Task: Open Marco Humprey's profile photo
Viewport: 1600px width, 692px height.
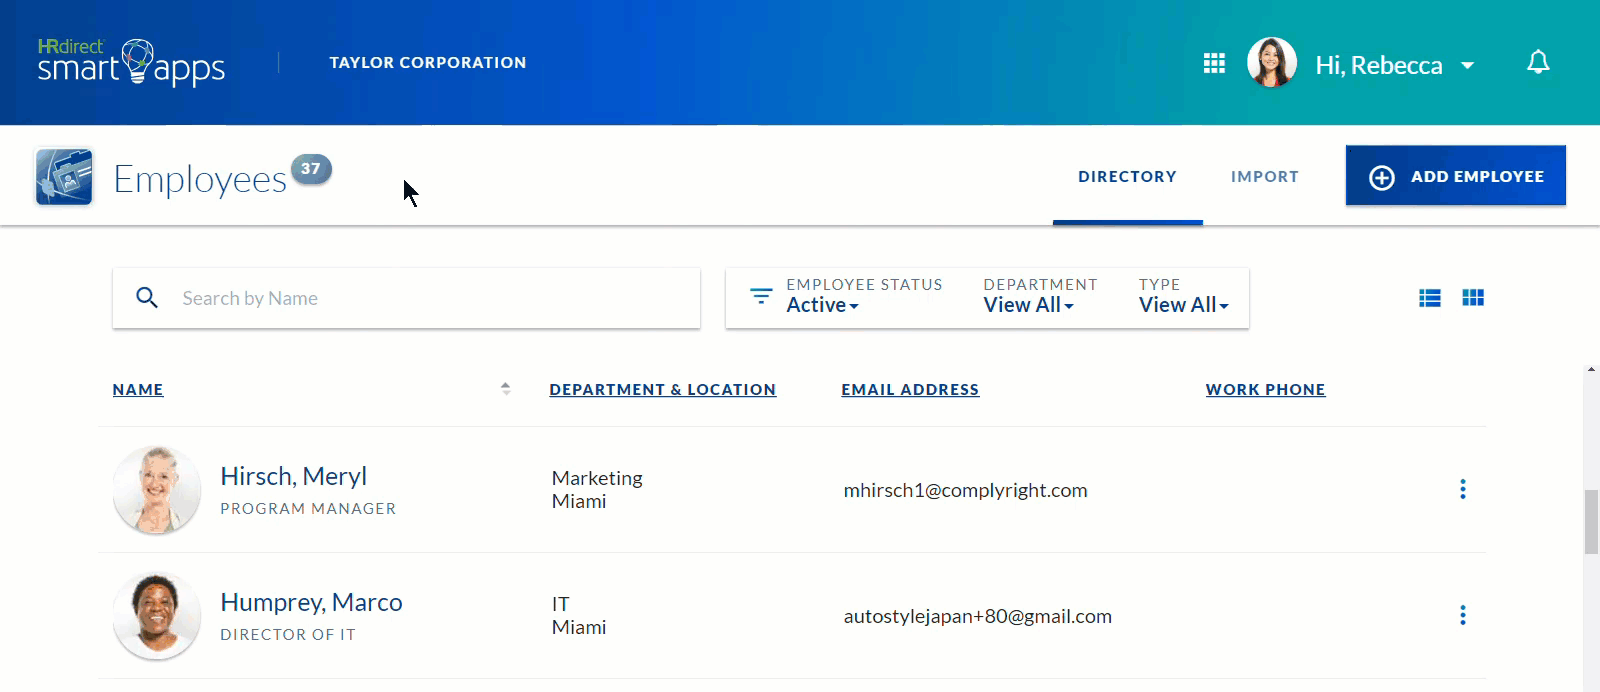Action: point(157,616)
